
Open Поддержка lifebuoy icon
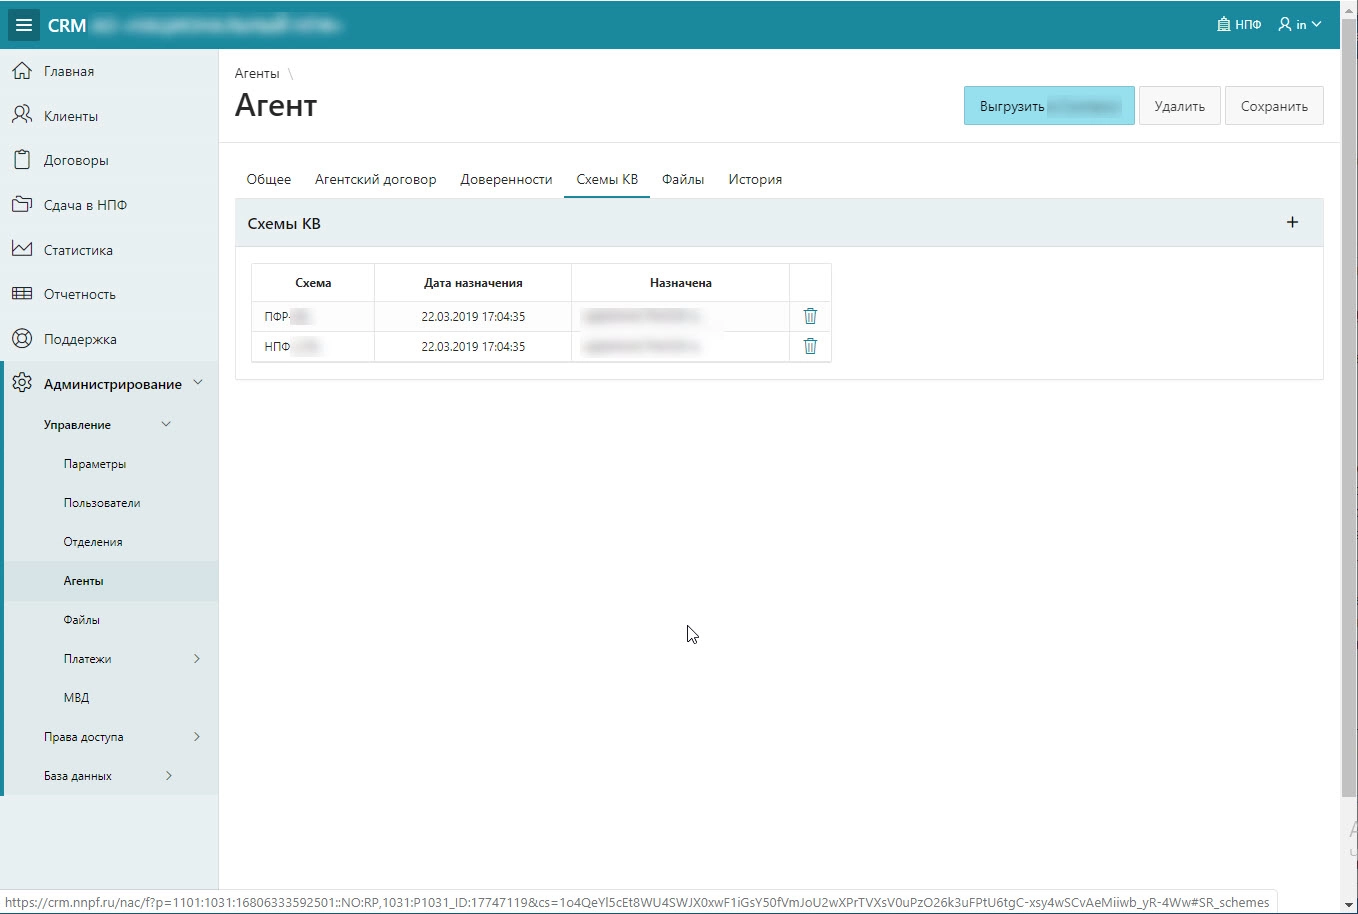(22, 338)
